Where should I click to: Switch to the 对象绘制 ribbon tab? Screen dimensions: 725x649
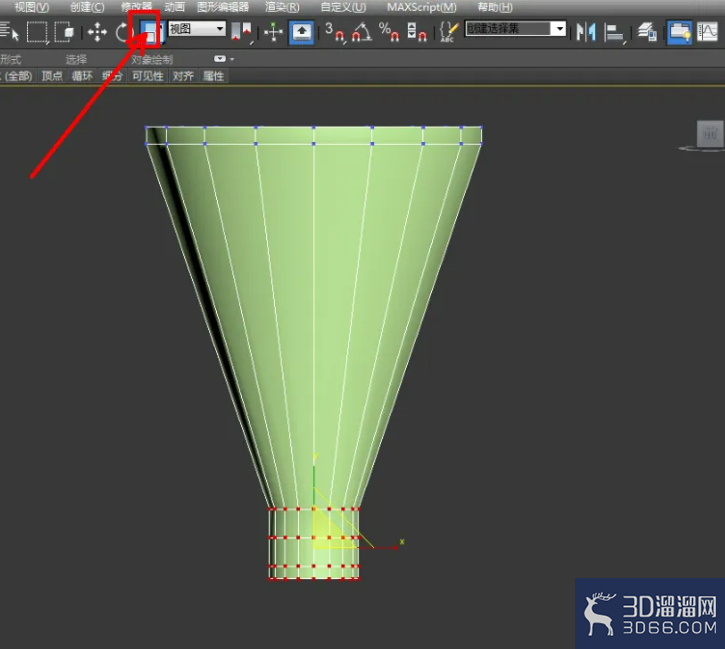point(152,60)
